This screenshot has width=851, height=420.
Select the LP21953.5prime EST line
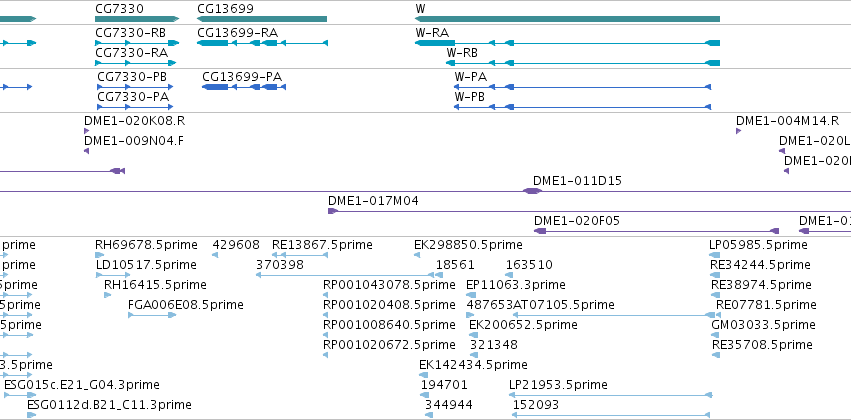(x=610, y=395)
